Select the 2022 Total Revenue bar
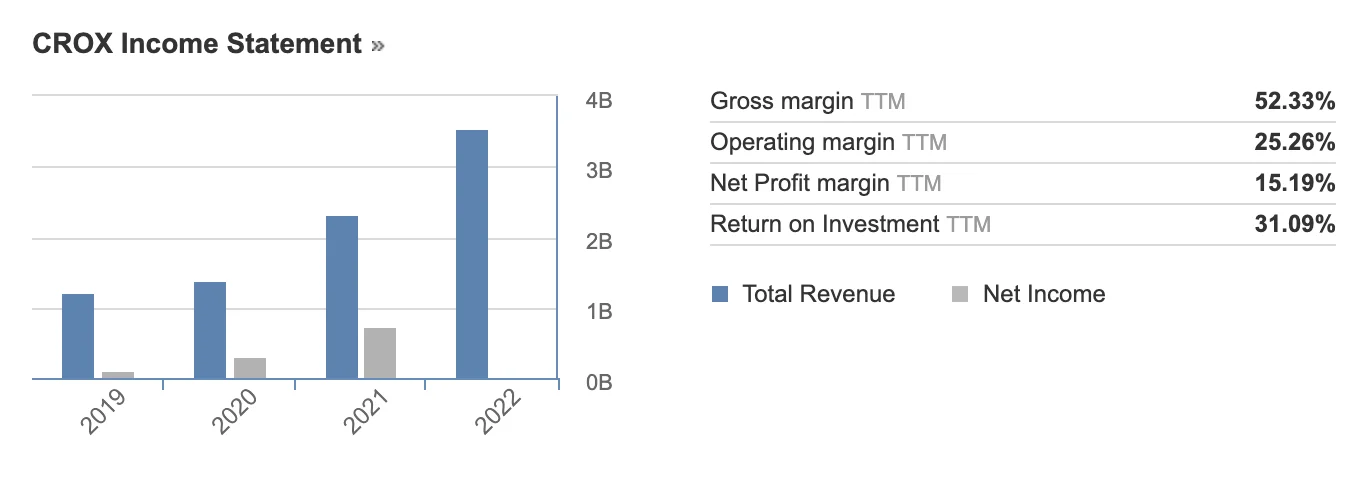1362x492 pixels. coord(472,254)
